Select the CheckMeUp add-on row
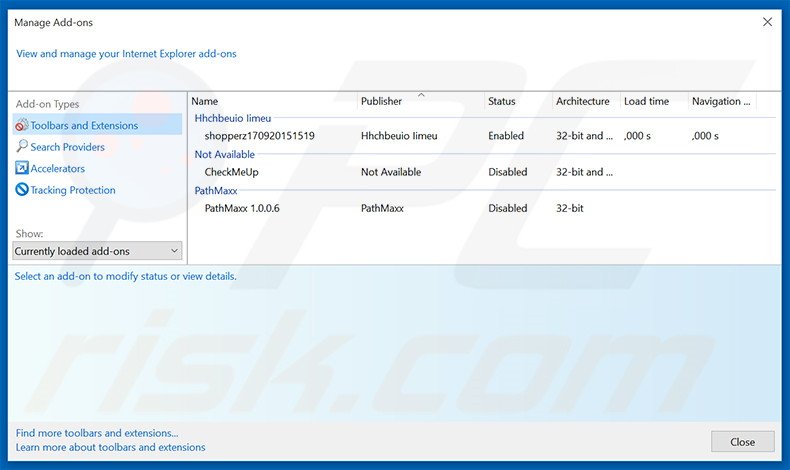The height and width of the screenshot is (470, 790). click(x=482, y=172)
